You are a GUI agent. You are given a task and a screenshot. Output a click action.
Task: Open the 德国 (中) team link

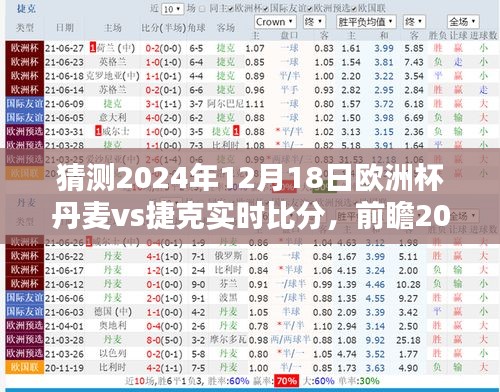[113, 312]
